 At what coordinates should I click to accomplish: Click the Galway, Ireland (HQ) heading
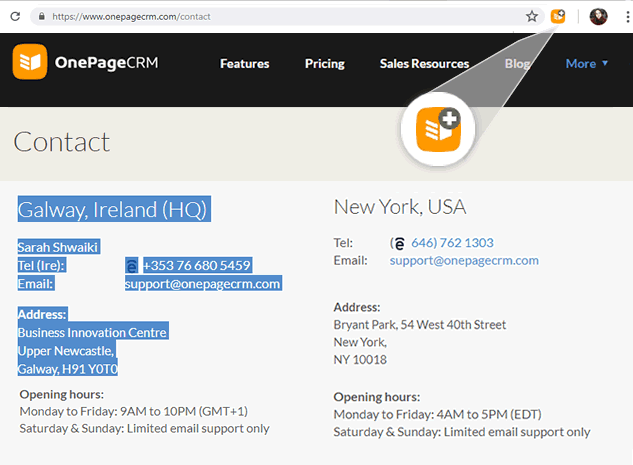[x=114, y=209]
